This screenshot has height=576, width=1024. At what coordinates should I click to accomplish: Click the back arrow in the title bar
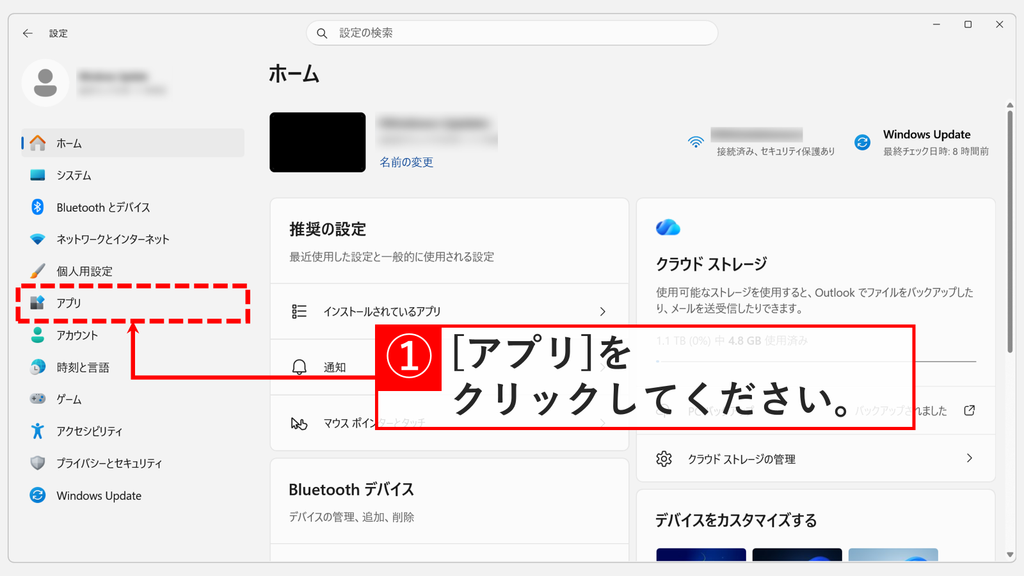[27, 33]
